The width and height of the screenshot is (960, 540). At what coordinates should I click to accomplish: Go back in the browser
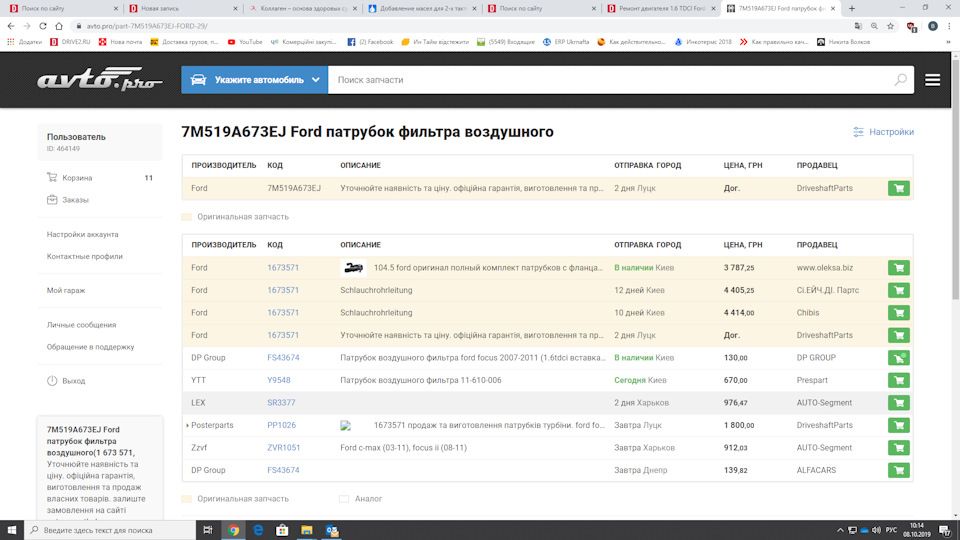click(x=11, y=26)
